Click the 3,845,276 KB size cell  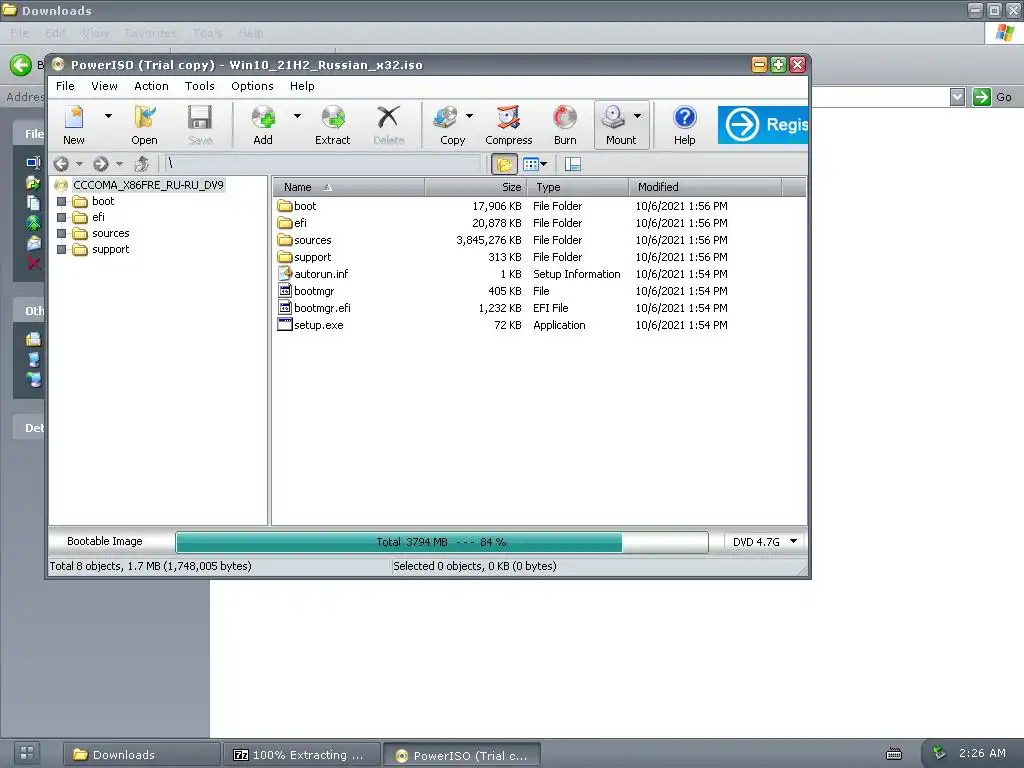click(x=488, y=240)
